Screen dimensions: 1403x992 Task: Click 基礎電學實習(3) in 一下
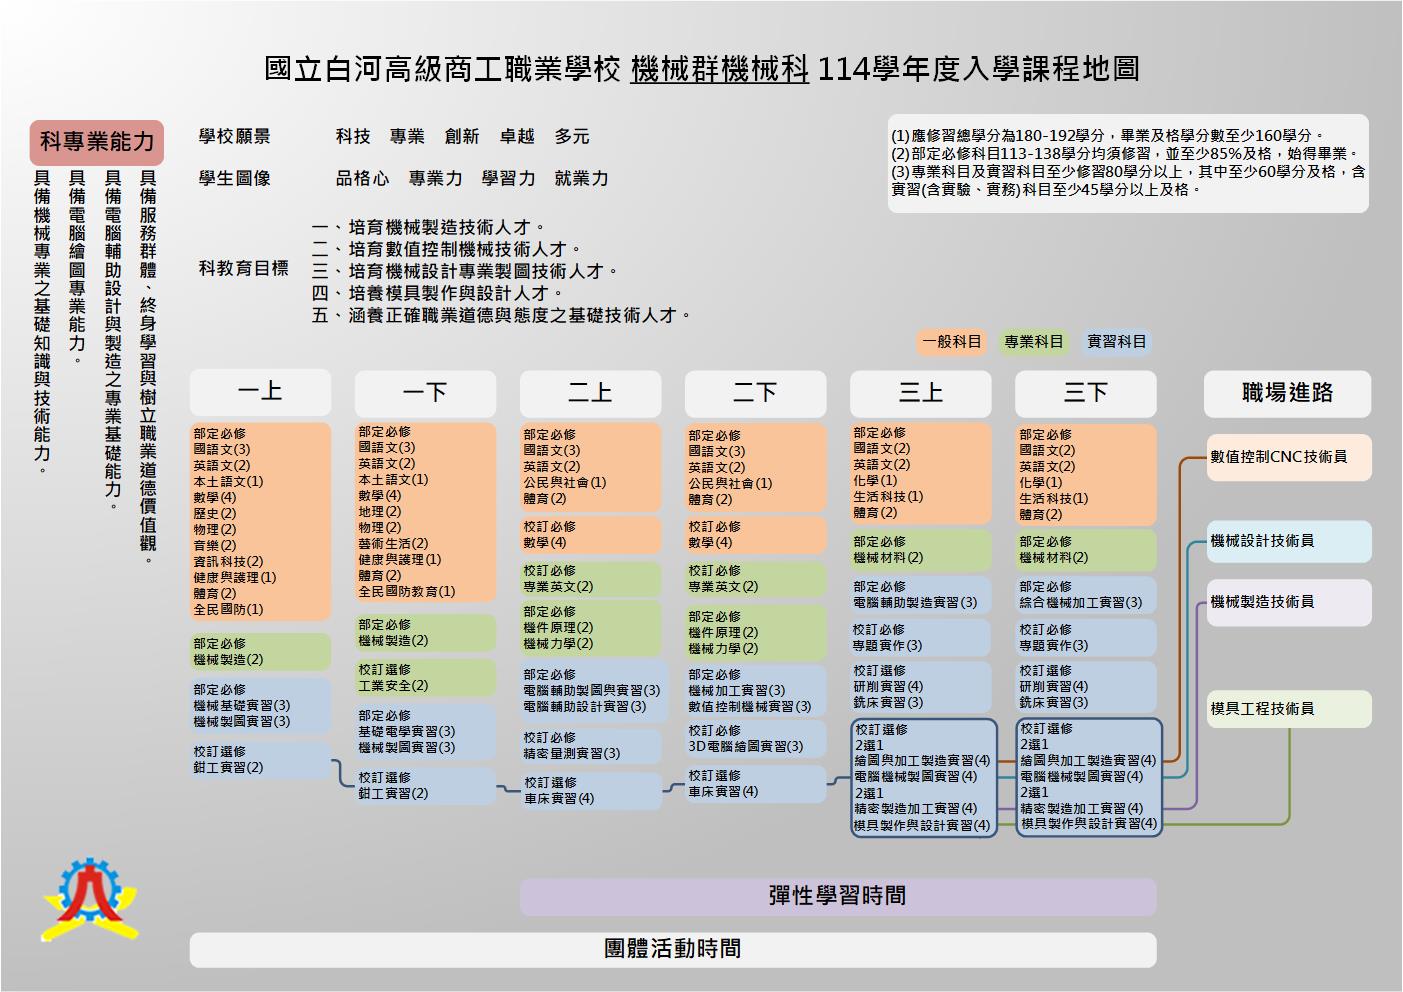pyautogui.click(x=407, y=732)
